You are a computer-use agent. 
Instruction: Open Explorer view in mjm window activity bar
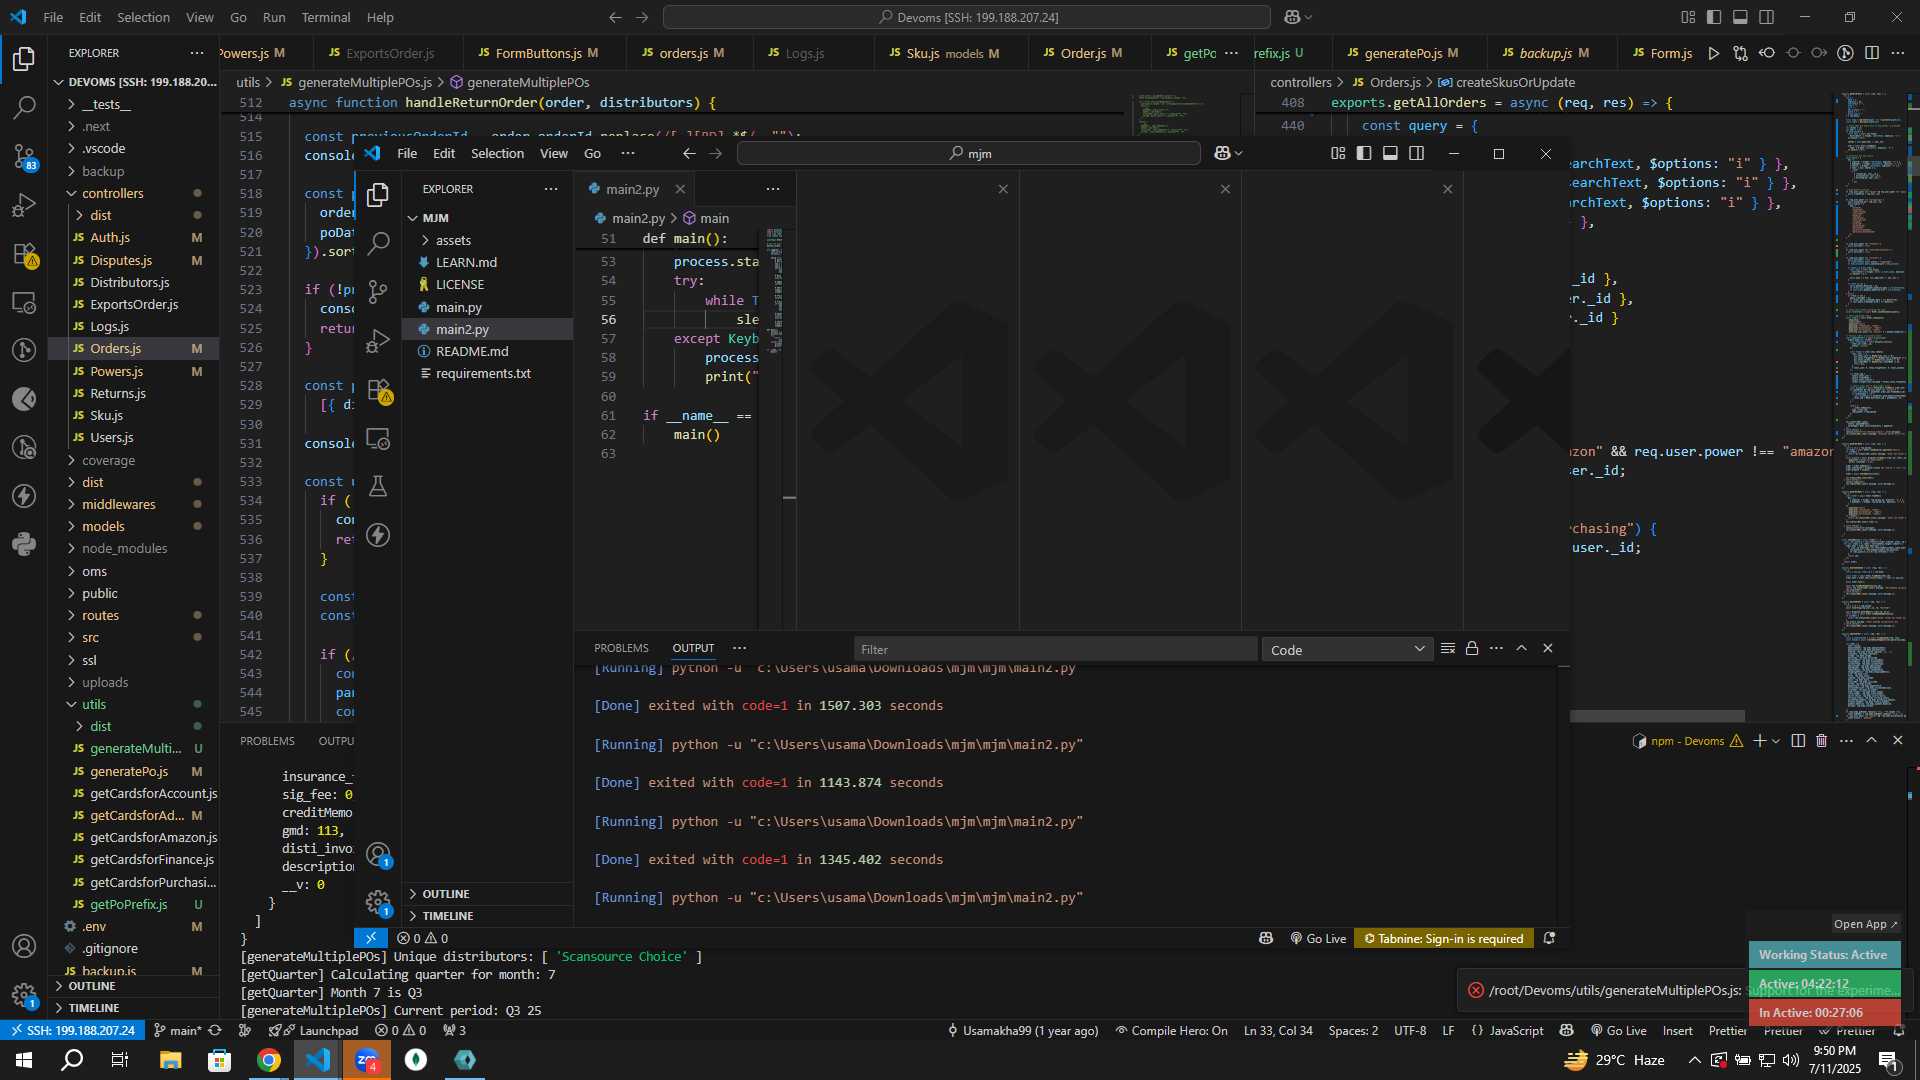tap(378, 195)
